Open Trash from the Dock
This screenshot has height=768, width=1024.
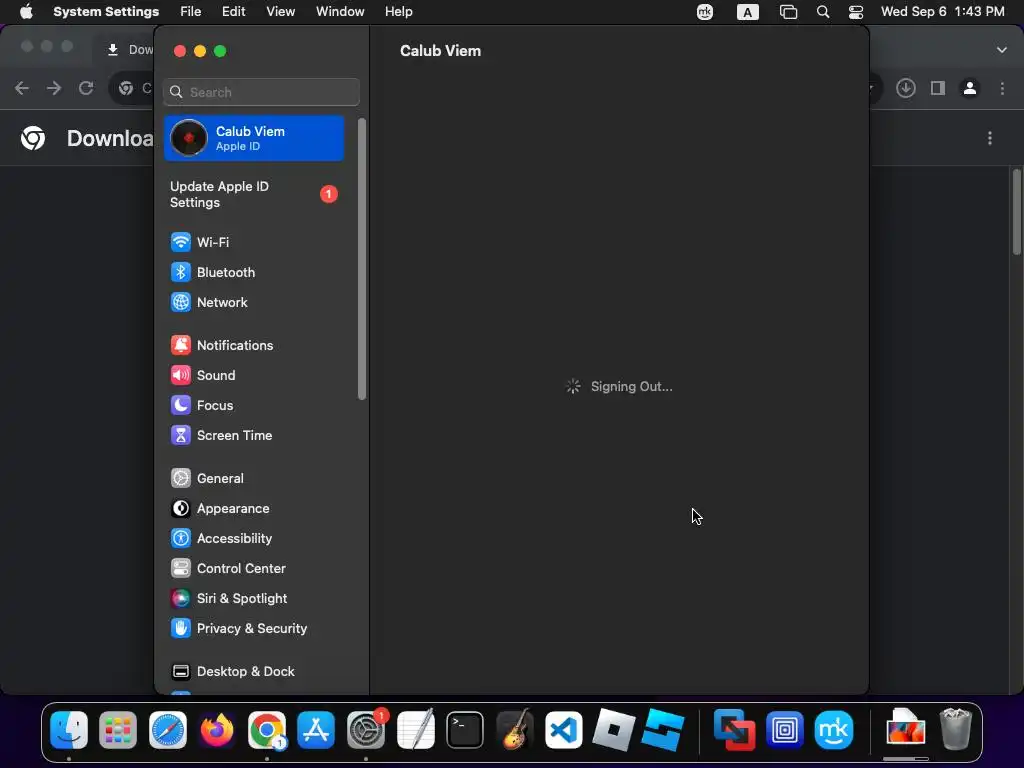955,729
